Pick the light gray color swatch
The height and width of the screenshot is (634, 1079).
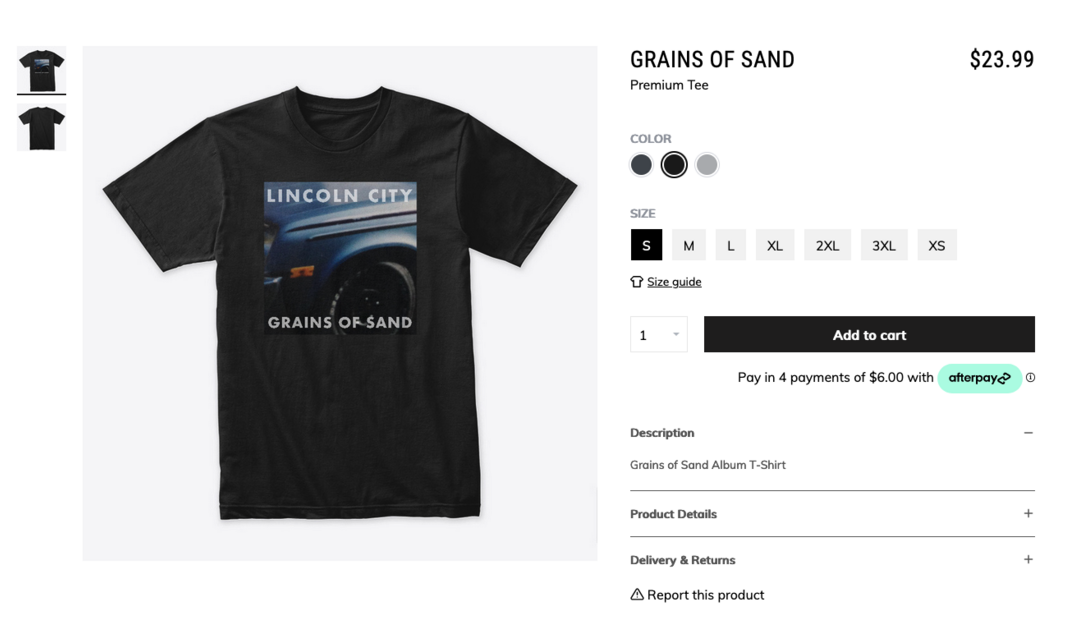tap(707, 165)
